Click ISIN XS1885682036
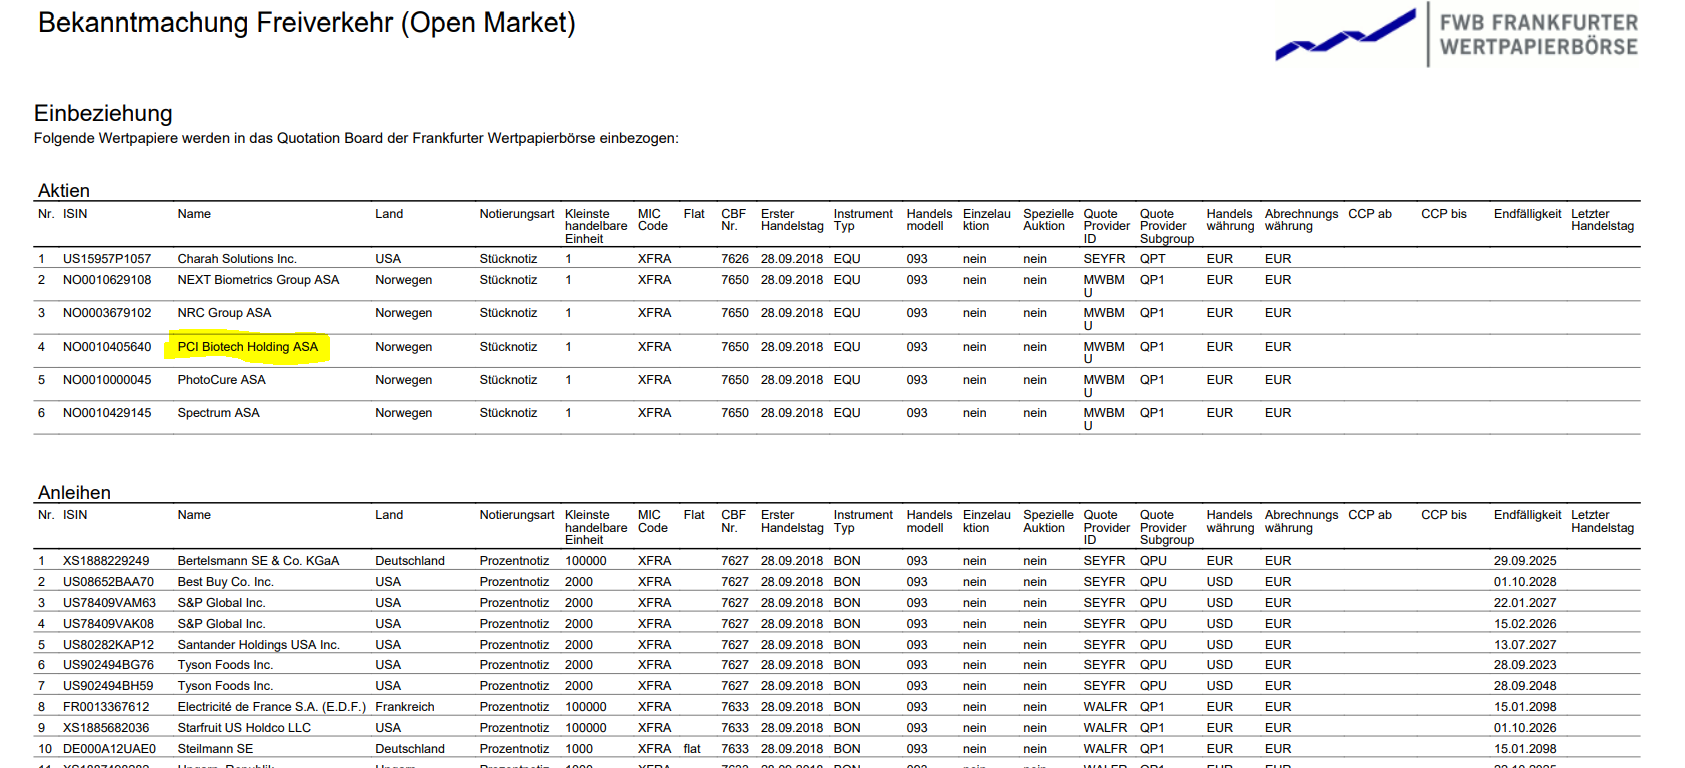 click(x=106, y=728)
